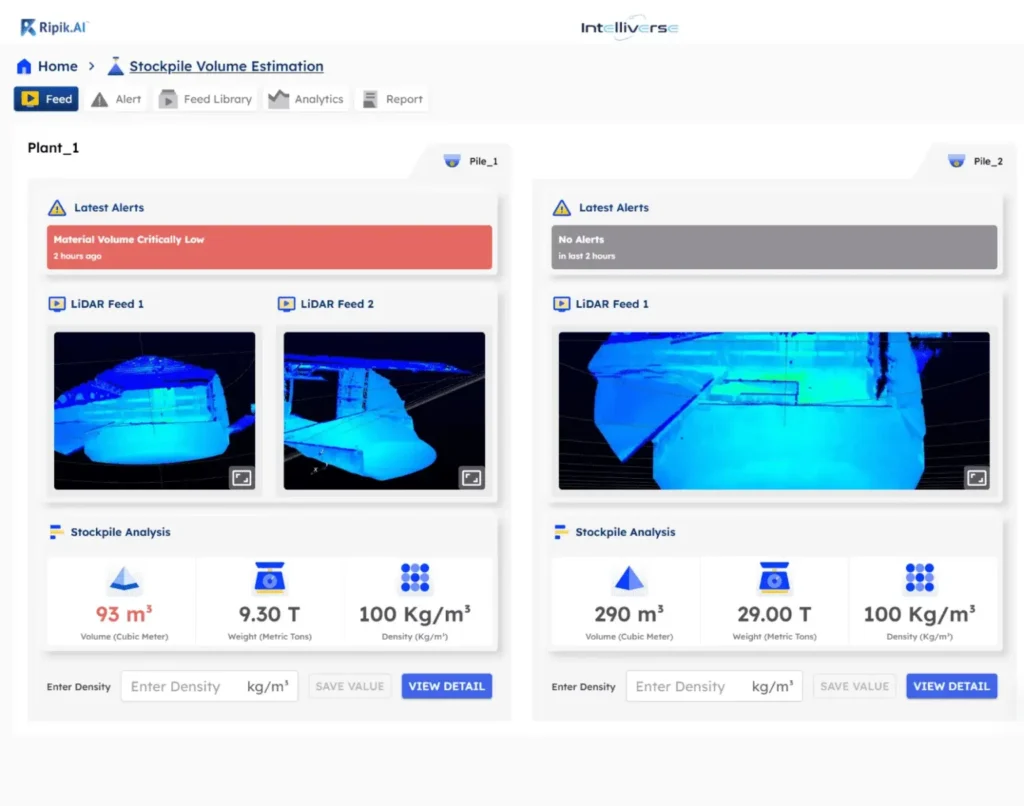Click the Pile_2 weight scale icon

tap(774, 579)
